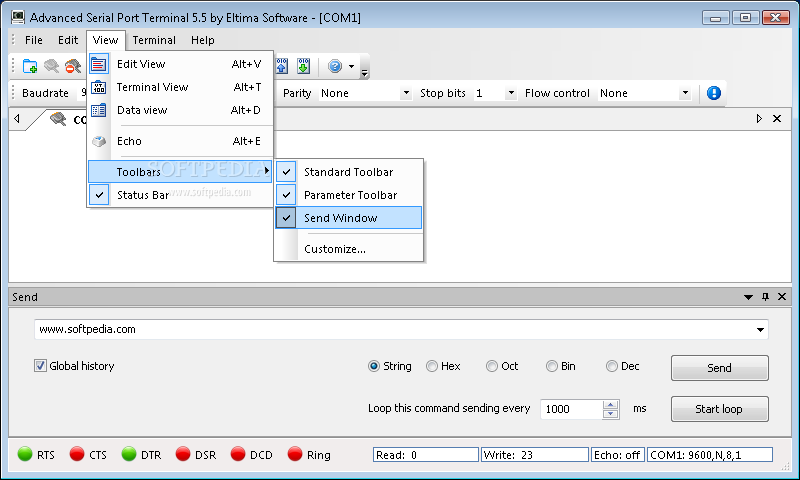
Task: Select the Hex radio button
Action: coord(432,366)
